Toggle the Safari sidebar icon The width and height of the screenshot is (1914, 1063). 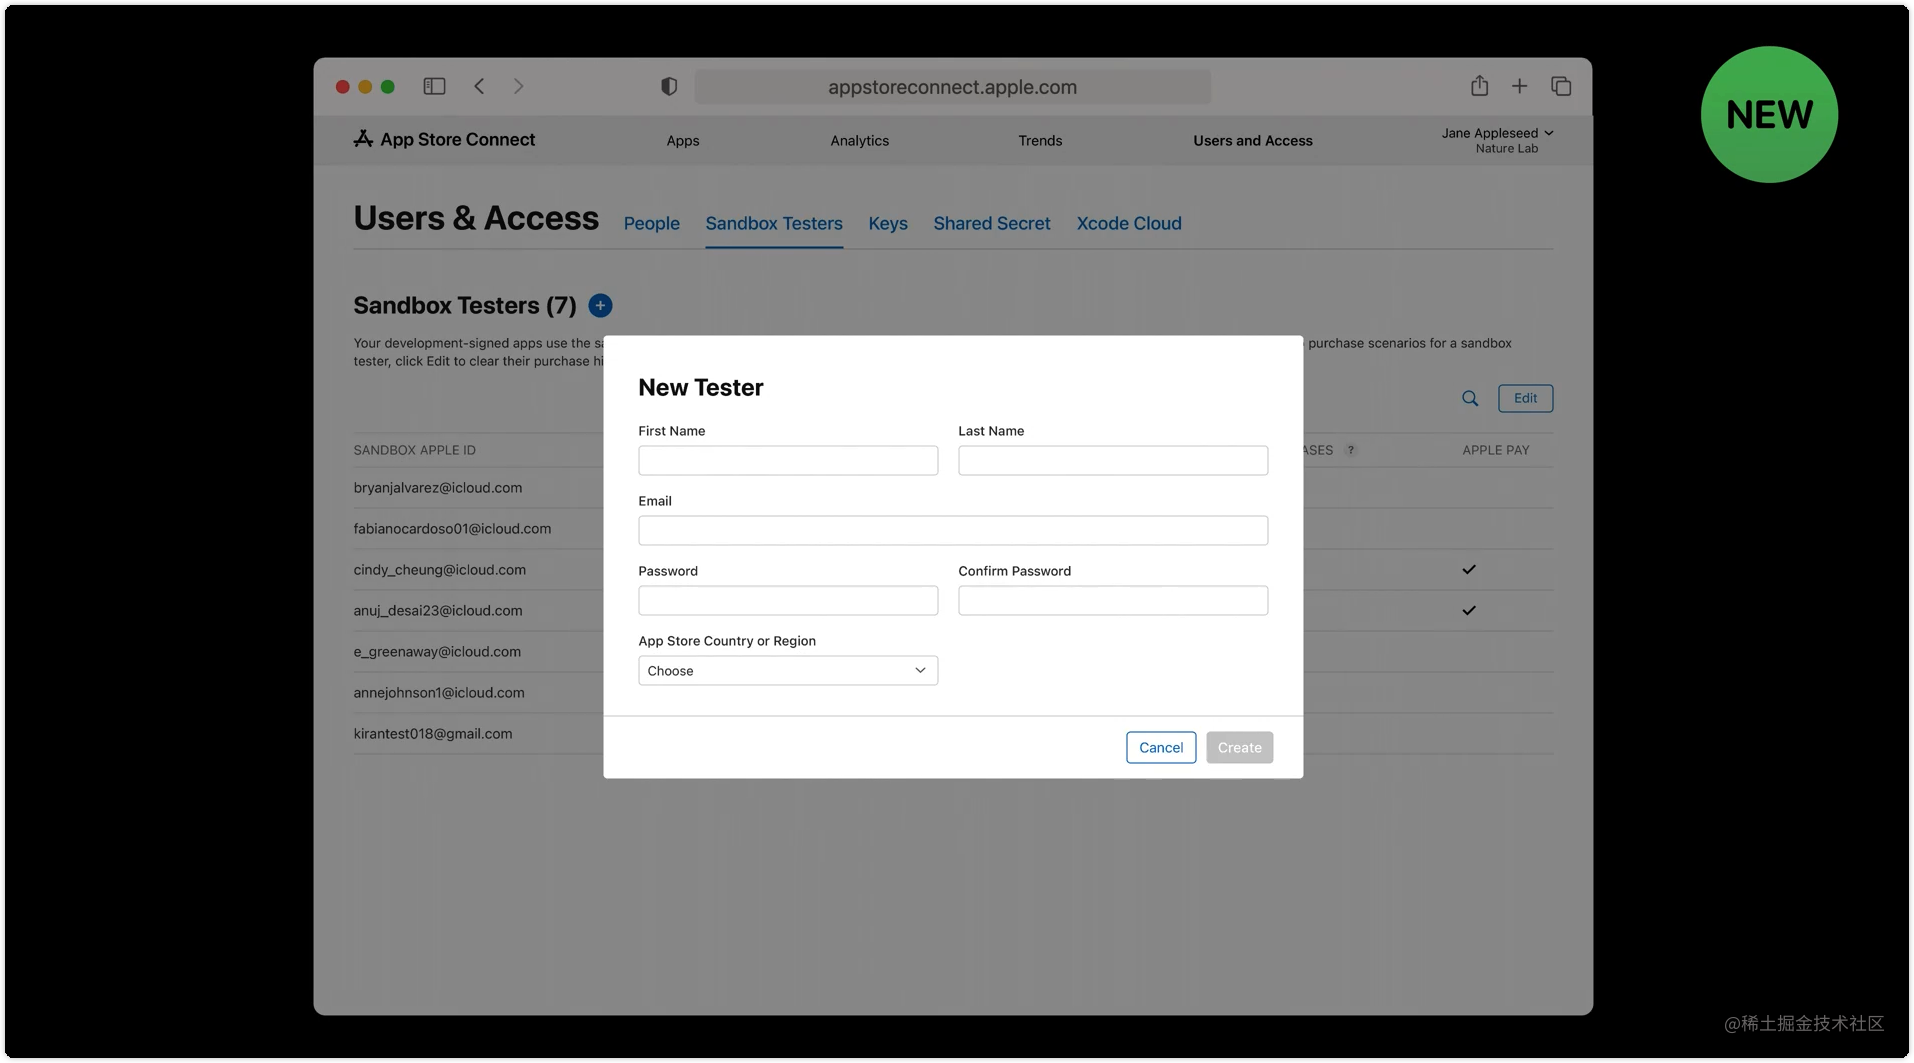pos(434,86)
